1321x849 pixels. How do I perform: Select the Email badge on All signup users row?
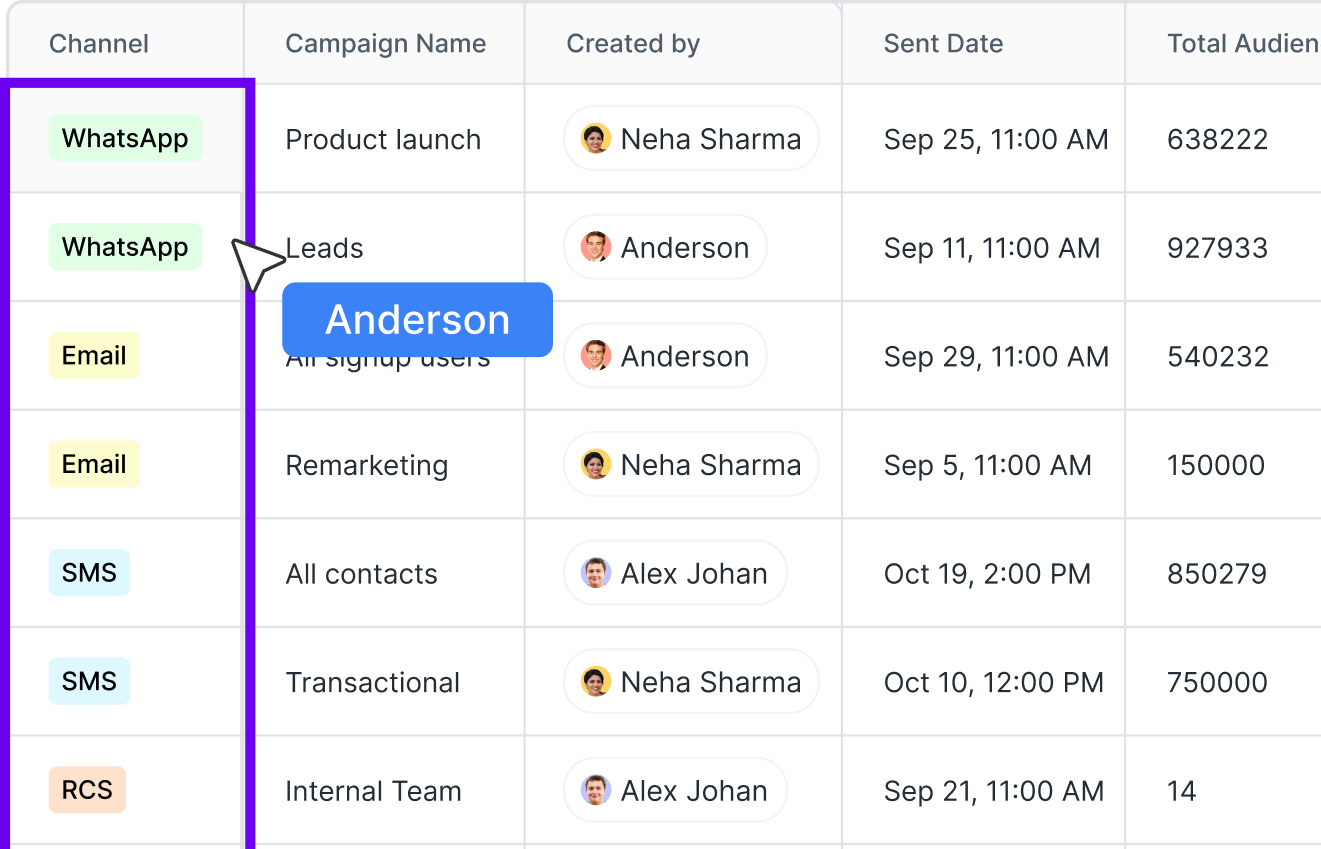coord(93,355)
